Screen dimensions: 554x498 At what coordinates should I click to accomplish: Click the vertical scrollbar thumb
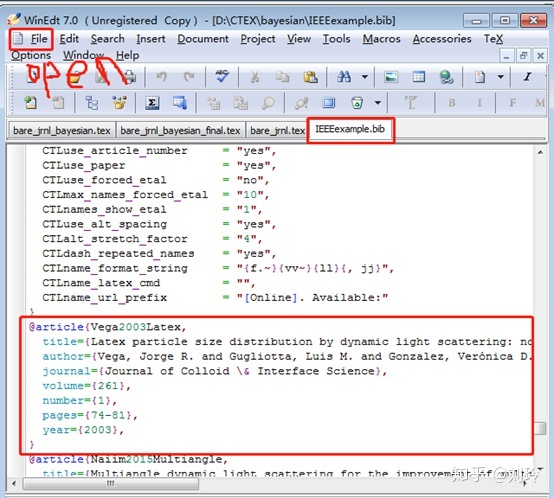(540, 428)
